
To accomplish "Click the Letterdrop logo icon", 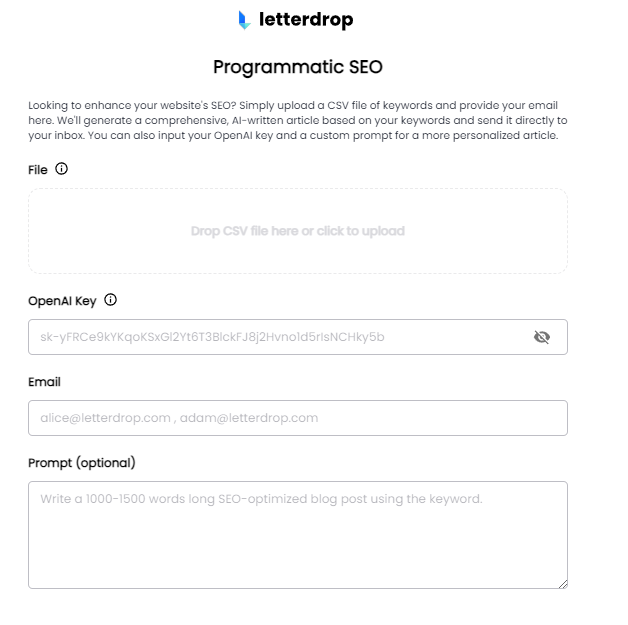I will [244, 20].
